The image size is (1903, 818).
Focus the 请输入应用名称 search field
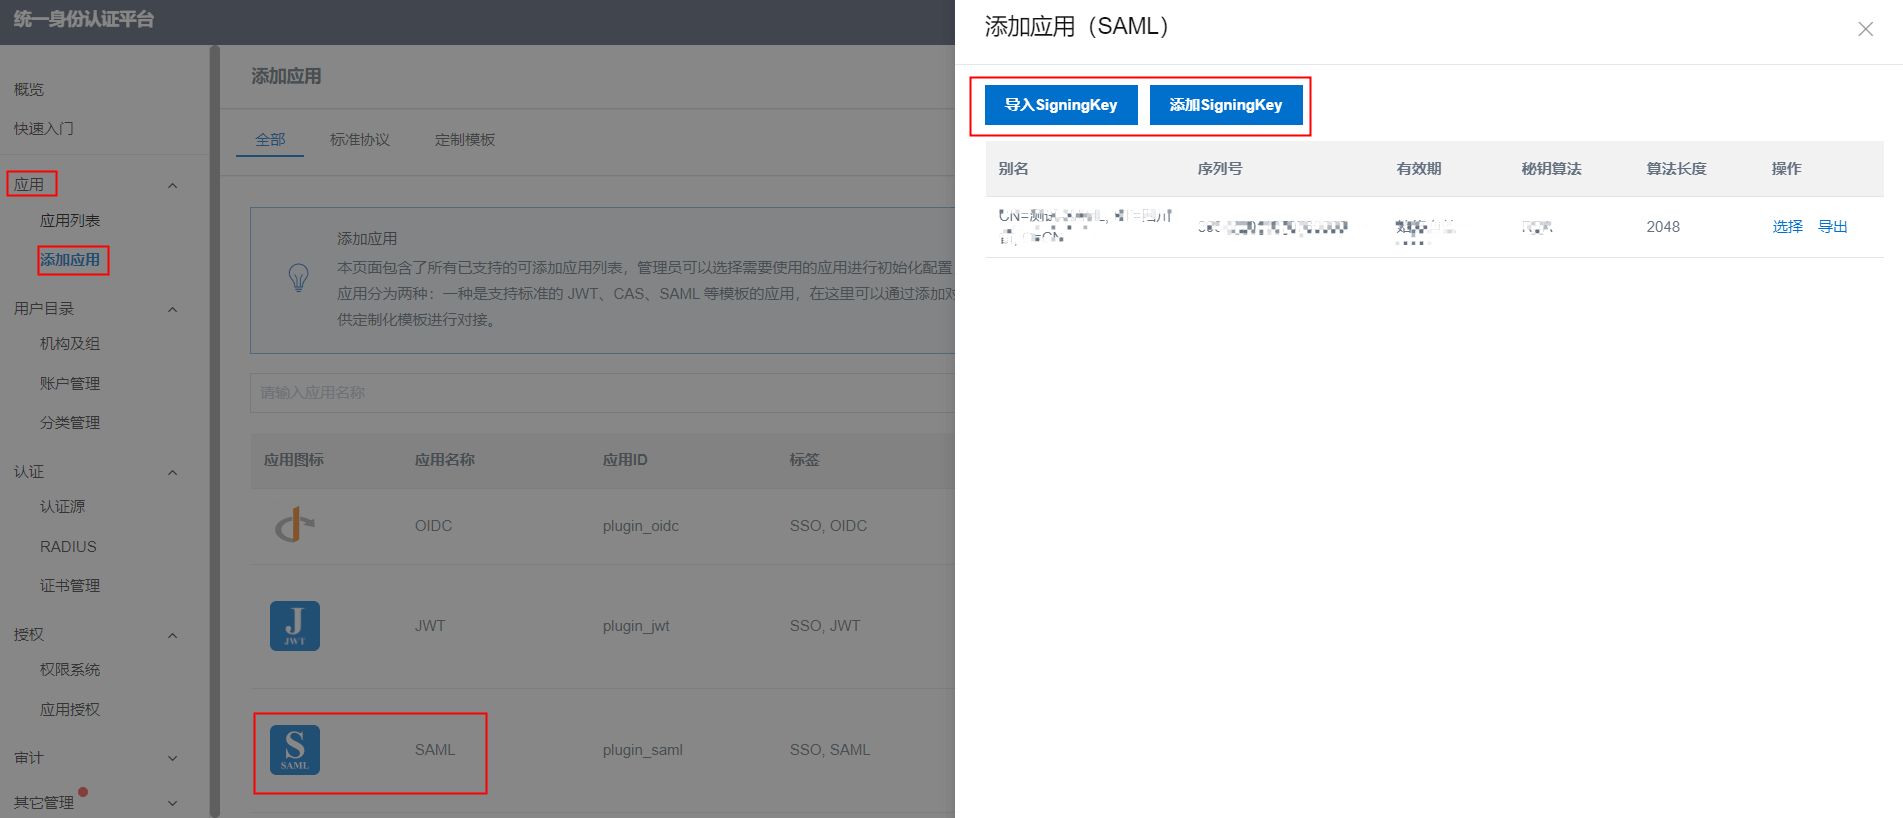pyautogui.click(x=600, y=393)
